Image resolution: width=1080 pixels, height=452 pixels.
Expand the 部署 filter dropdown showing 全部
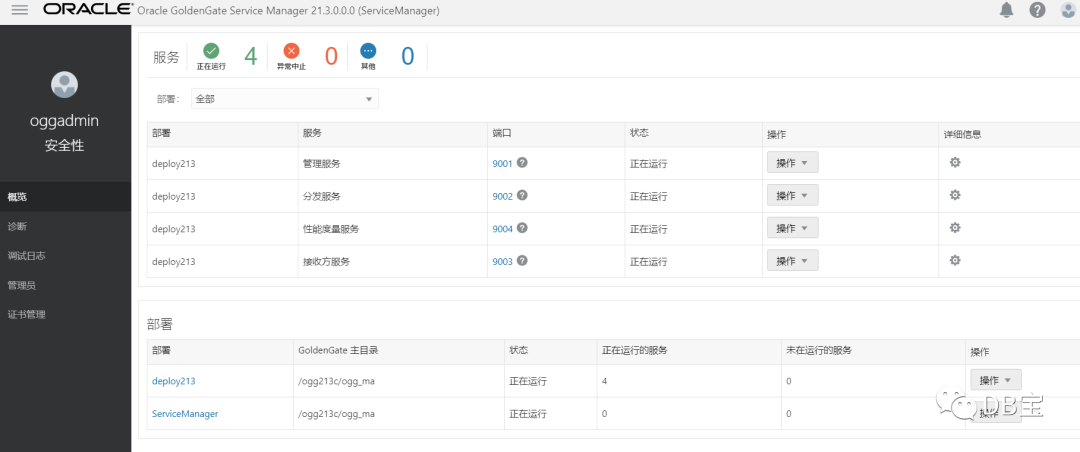(285, 99)
